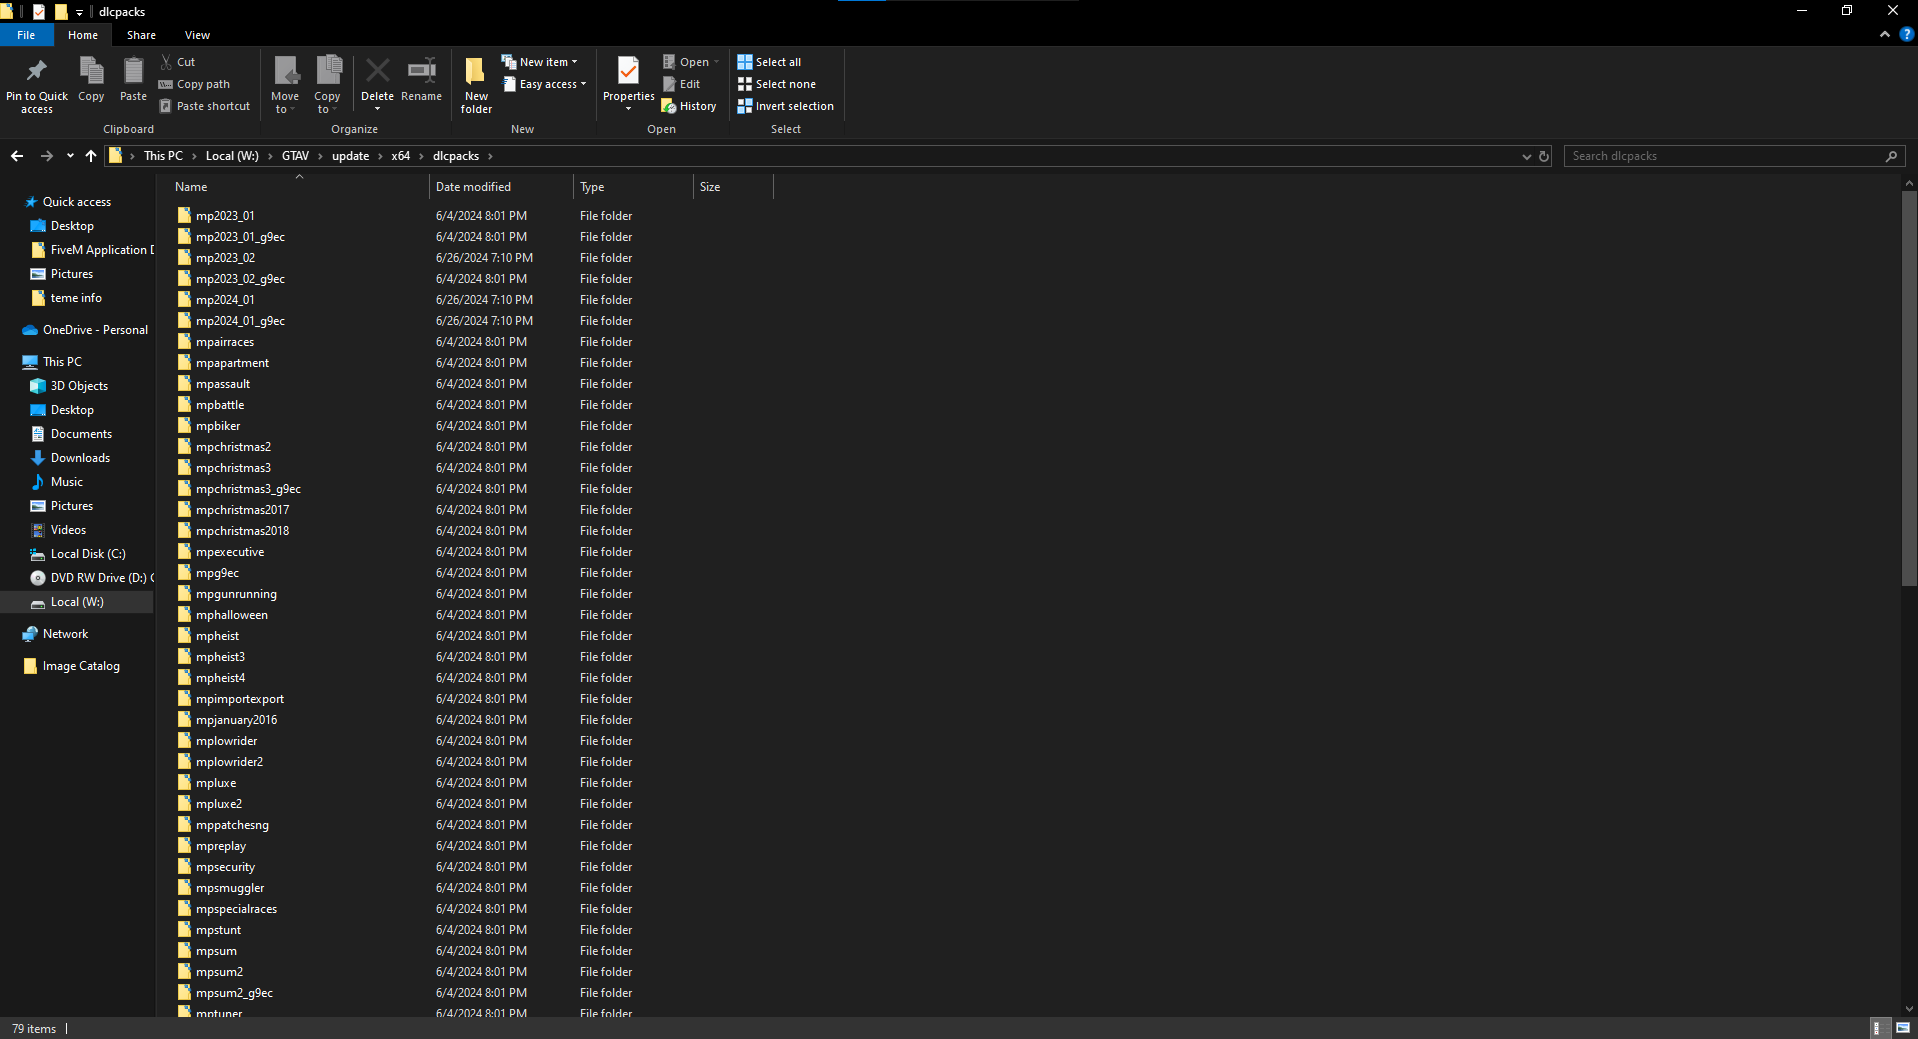
Task: Open the address bar history dropdown
Action: 1526,156
